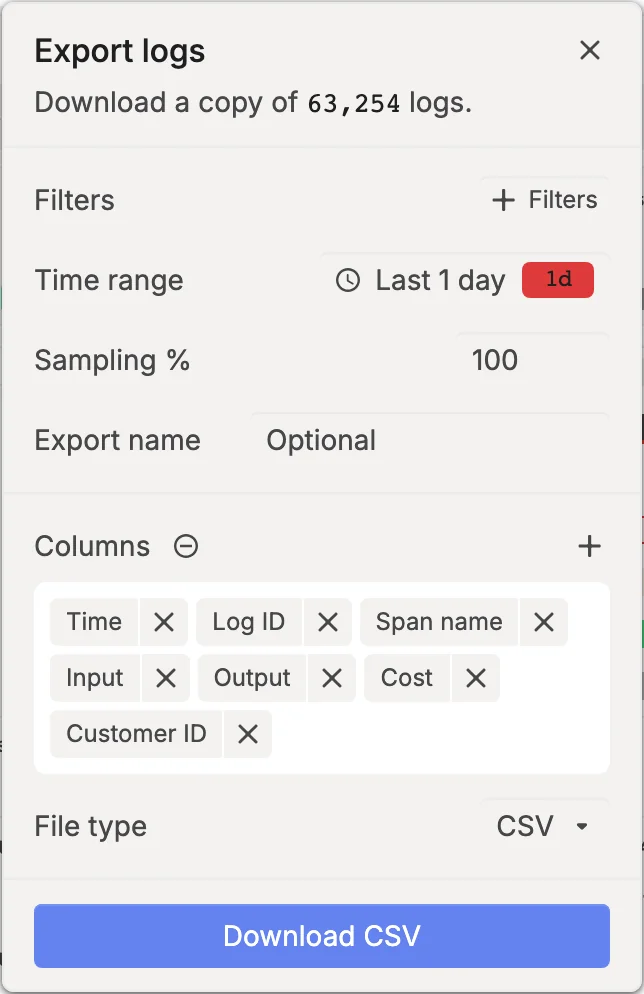The image size is (644, 994).
Task: Select the Customer ID column label
Action: coord(136,734)
